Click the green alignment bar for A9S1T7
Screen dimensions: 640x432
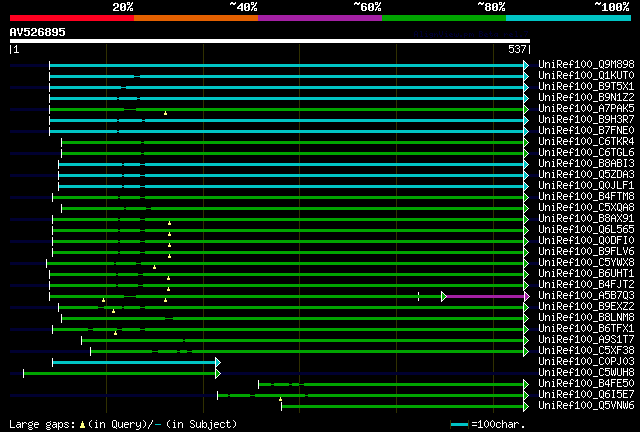point(303,340)
